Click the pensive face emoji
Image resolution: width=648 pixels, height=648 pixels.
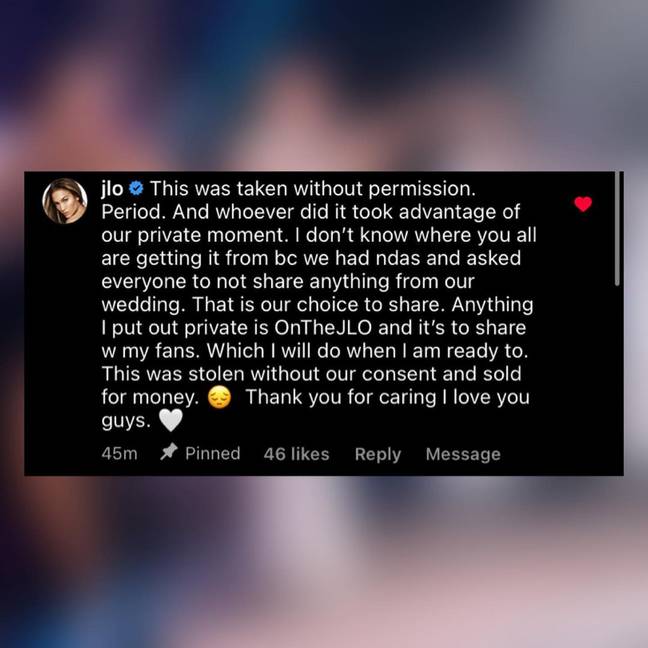tap(219, 397)
